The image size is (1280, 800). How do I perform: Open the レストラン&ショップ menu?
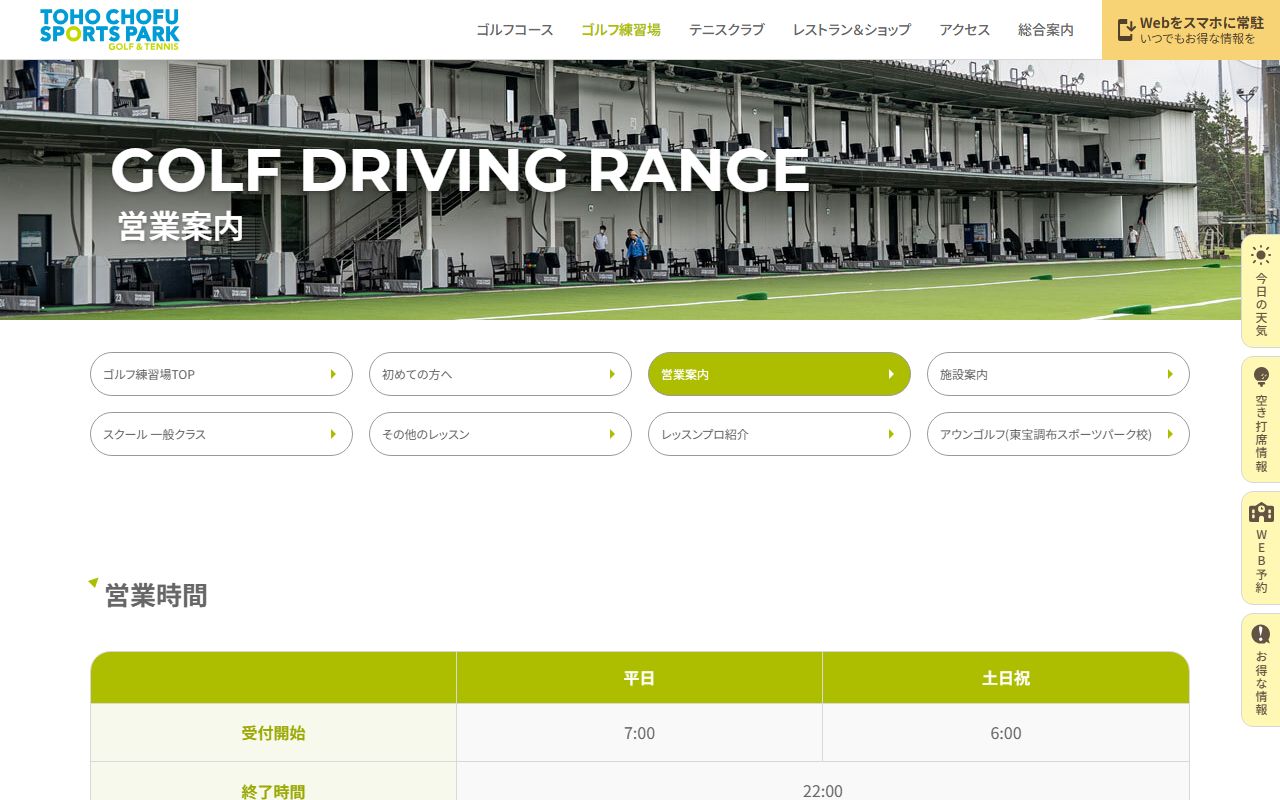click(x=852, y=30)
